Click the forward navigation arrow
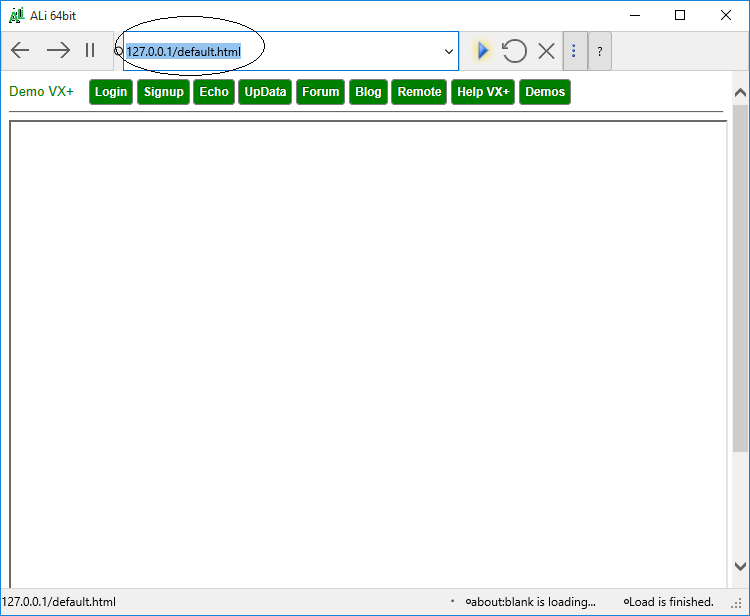 (x=58, y=50)
